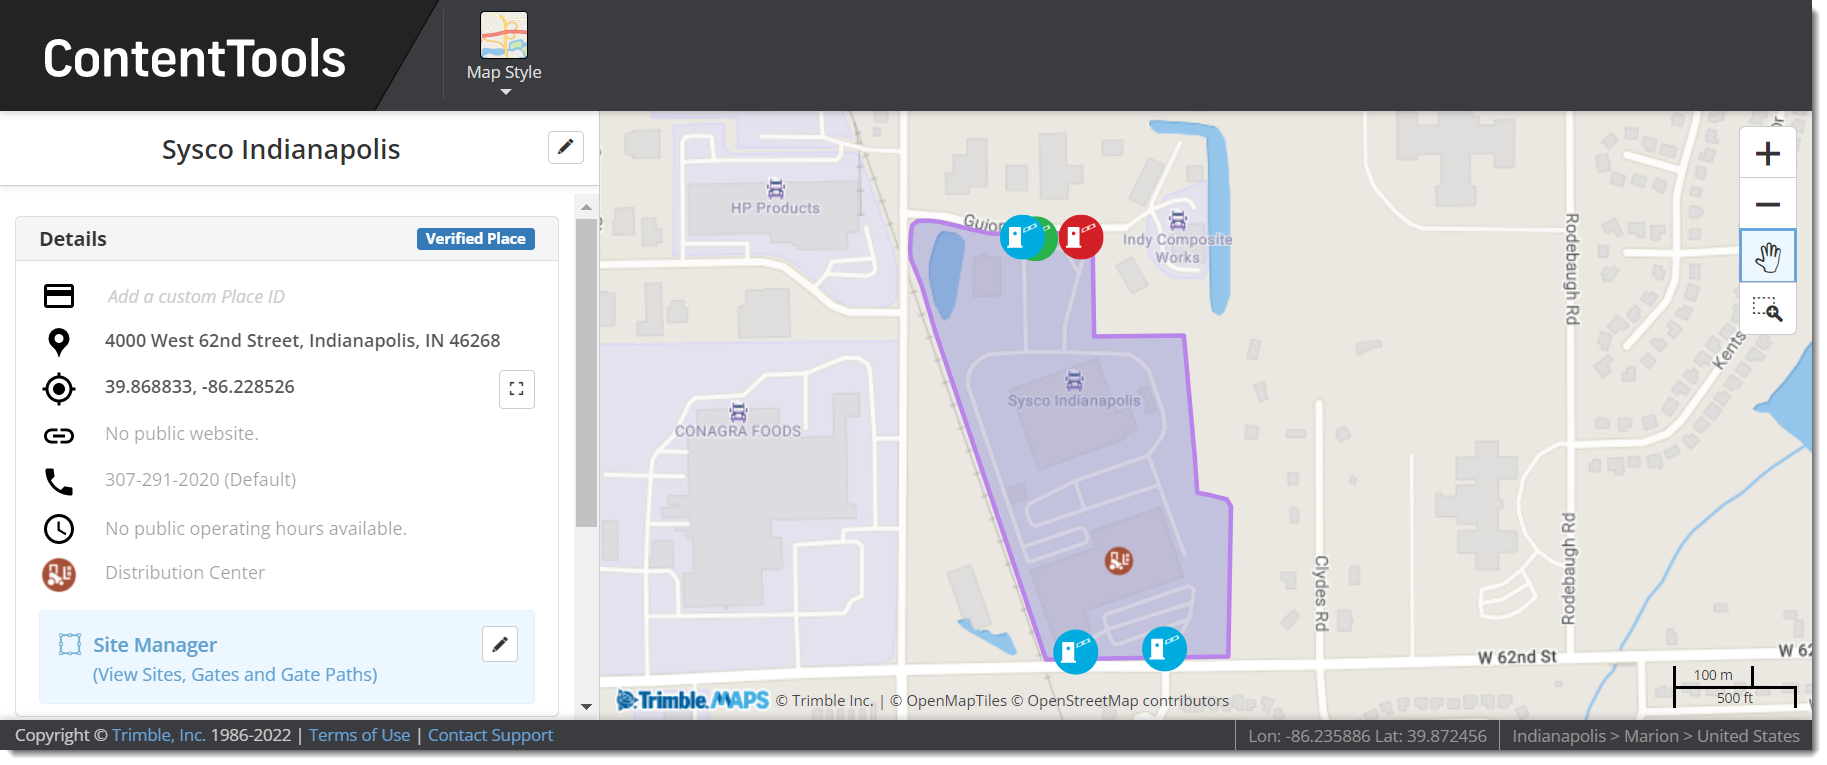The width and height of the screenshot is (1827, 765).
Task: Select No public operating hours text
Action: pyautogui.click(x=256, y=528)
